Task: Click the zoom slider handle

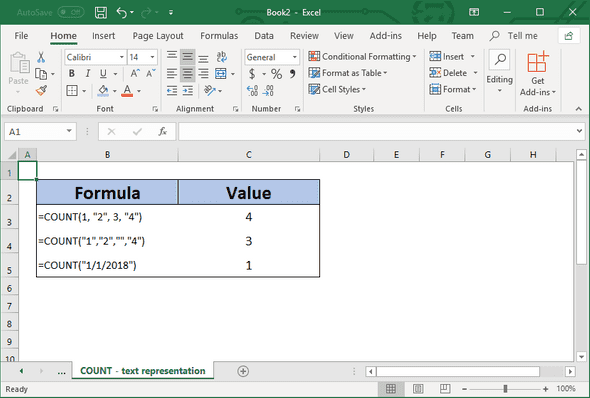Action: [x=505, y=389]
